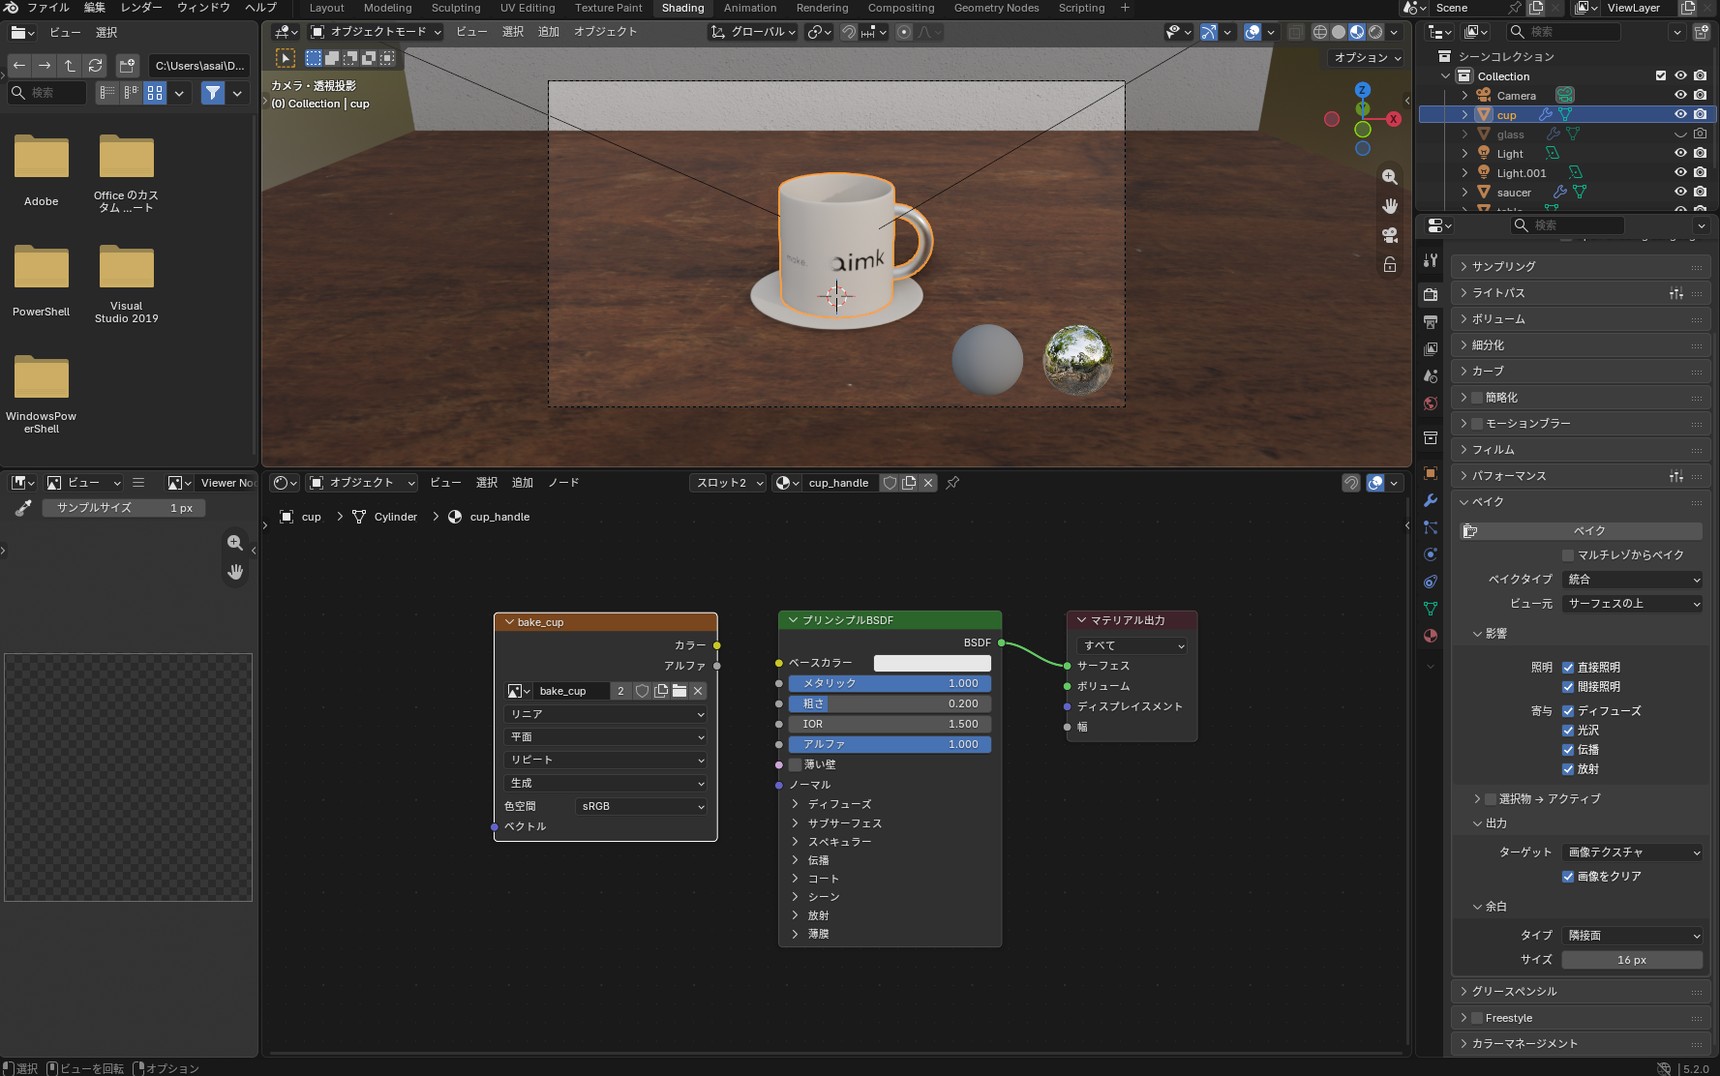Image resolution: width=1720 pixels, height=1076 pixels.
Task: Open the スロット2 material slot dropdown
Action: [x=729, y=483]
